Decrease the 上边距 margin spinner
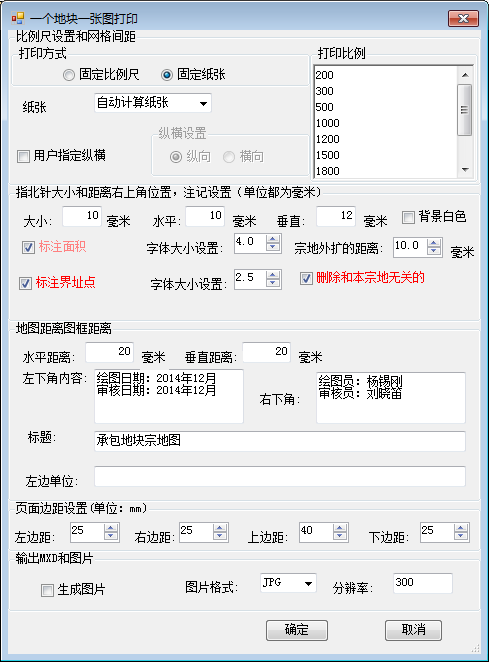Screen dimensions: 489x662 [340, 537]
